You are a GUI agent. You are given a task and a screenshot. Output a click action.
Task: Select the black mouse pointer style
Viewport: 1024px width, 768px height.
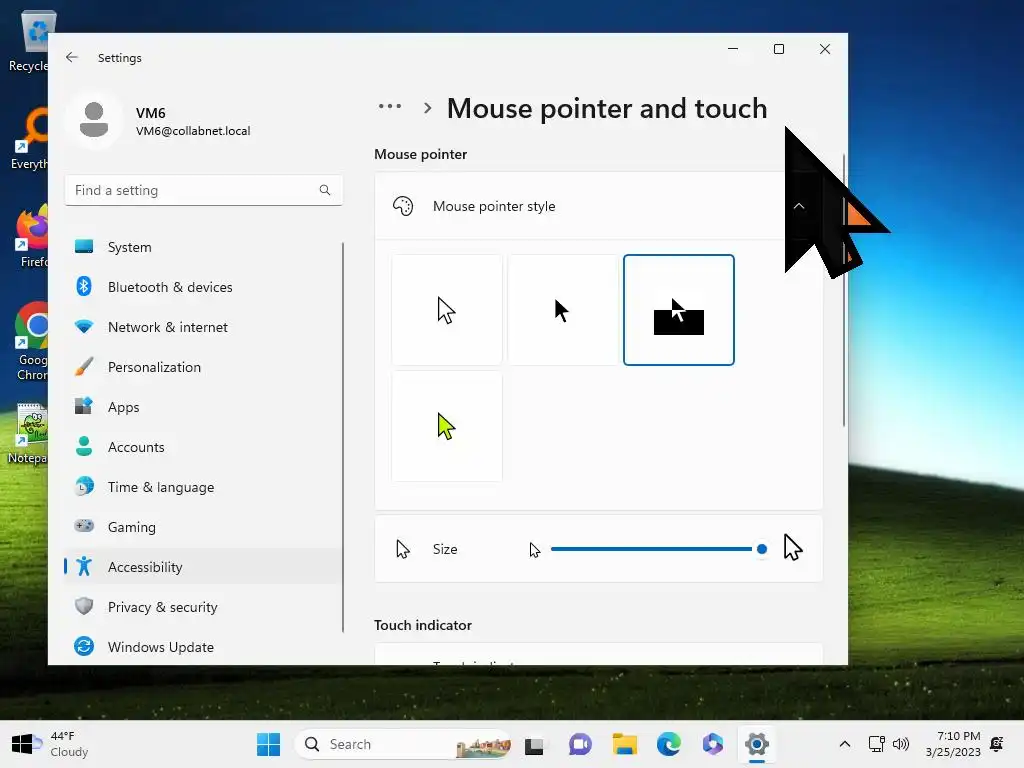(x=562, y=310)
